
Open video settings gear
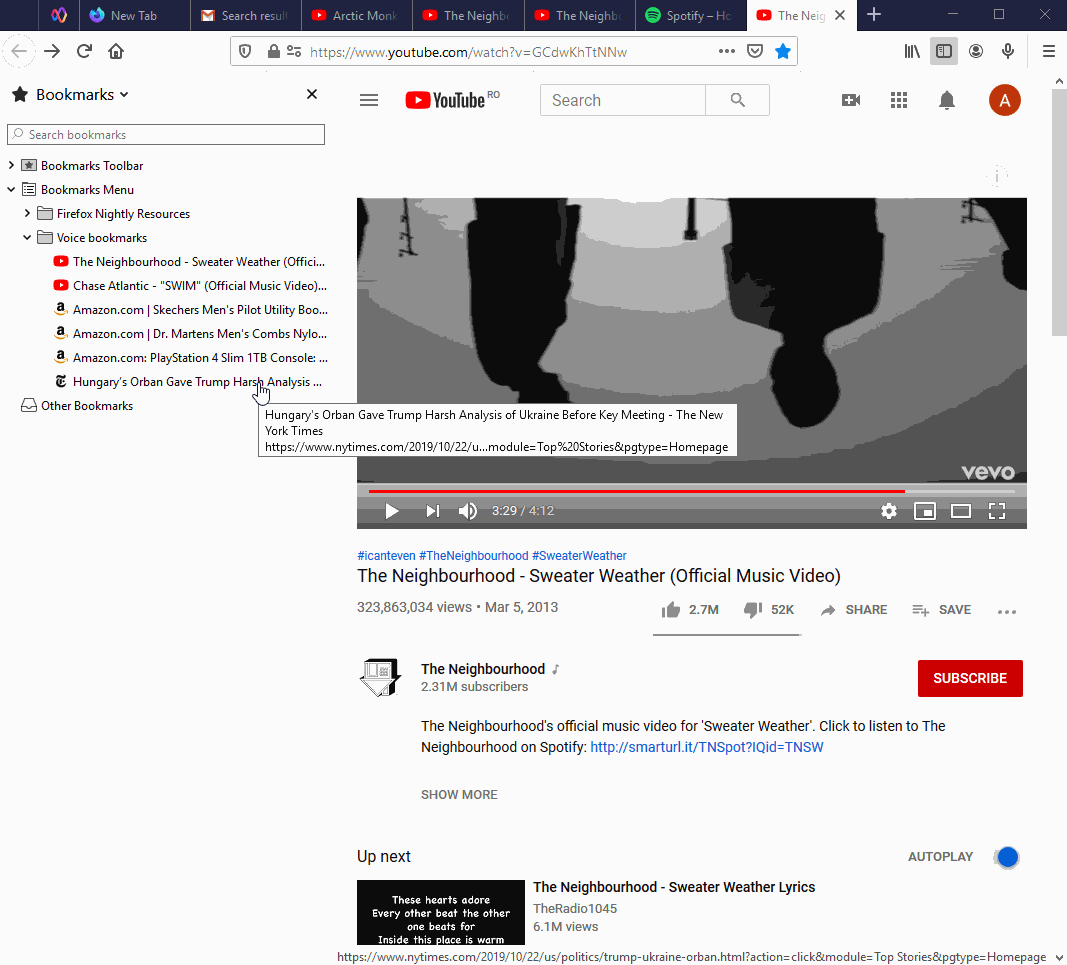(x=889, y=511)
